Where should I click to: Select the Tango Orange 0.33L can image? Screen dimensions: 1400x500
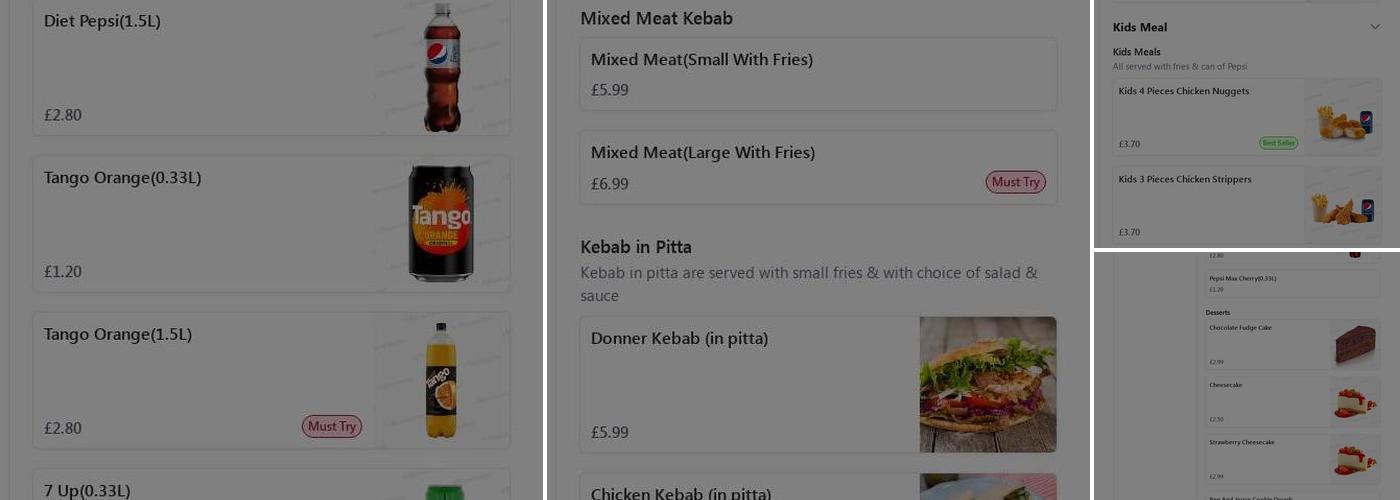pos(441,223)
